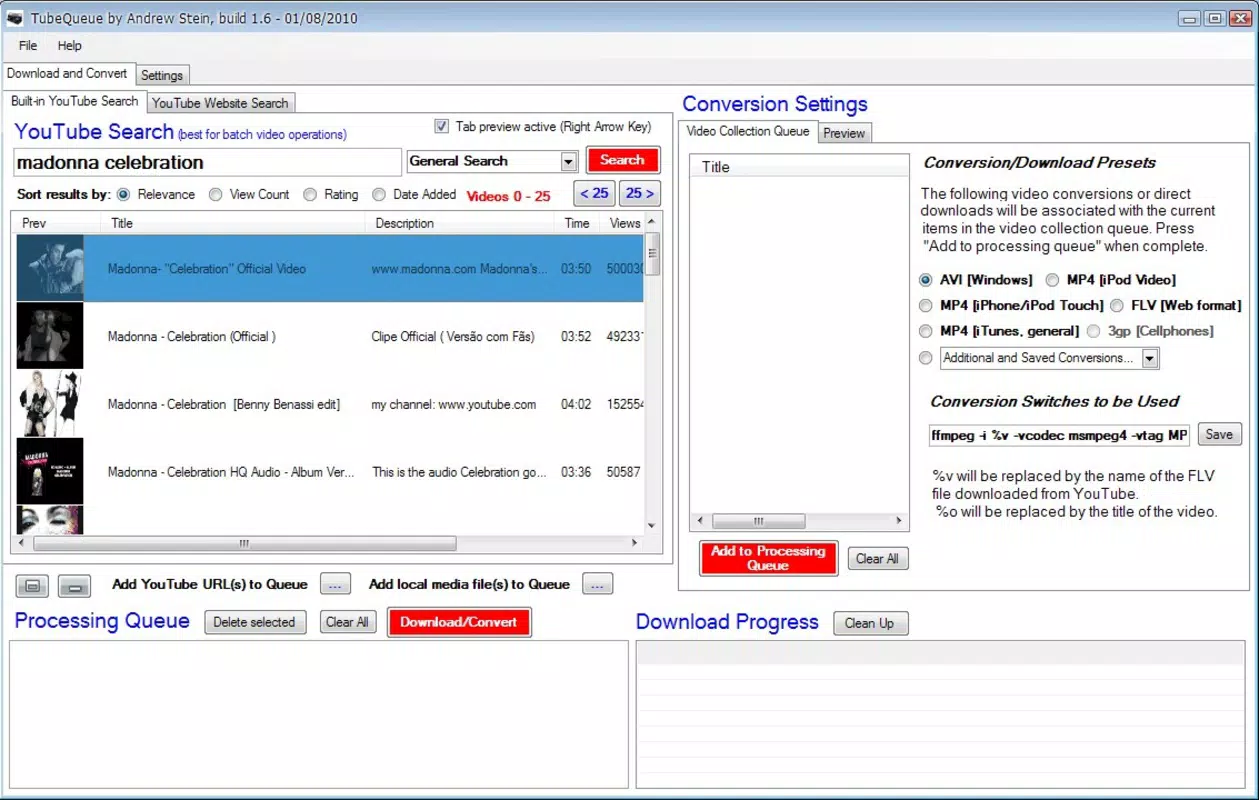1259x800 pixels.
Task: Select YouTube Website Search tab
Action: point(220,103)
